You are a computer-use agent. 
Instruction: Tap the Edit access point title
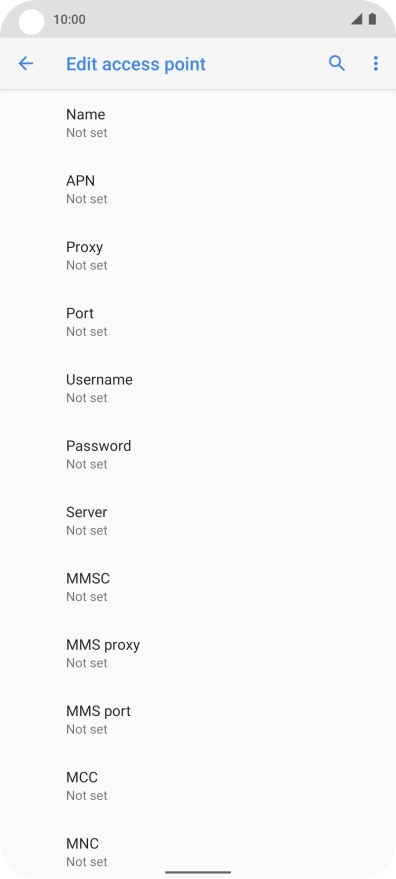coord(136,64)
